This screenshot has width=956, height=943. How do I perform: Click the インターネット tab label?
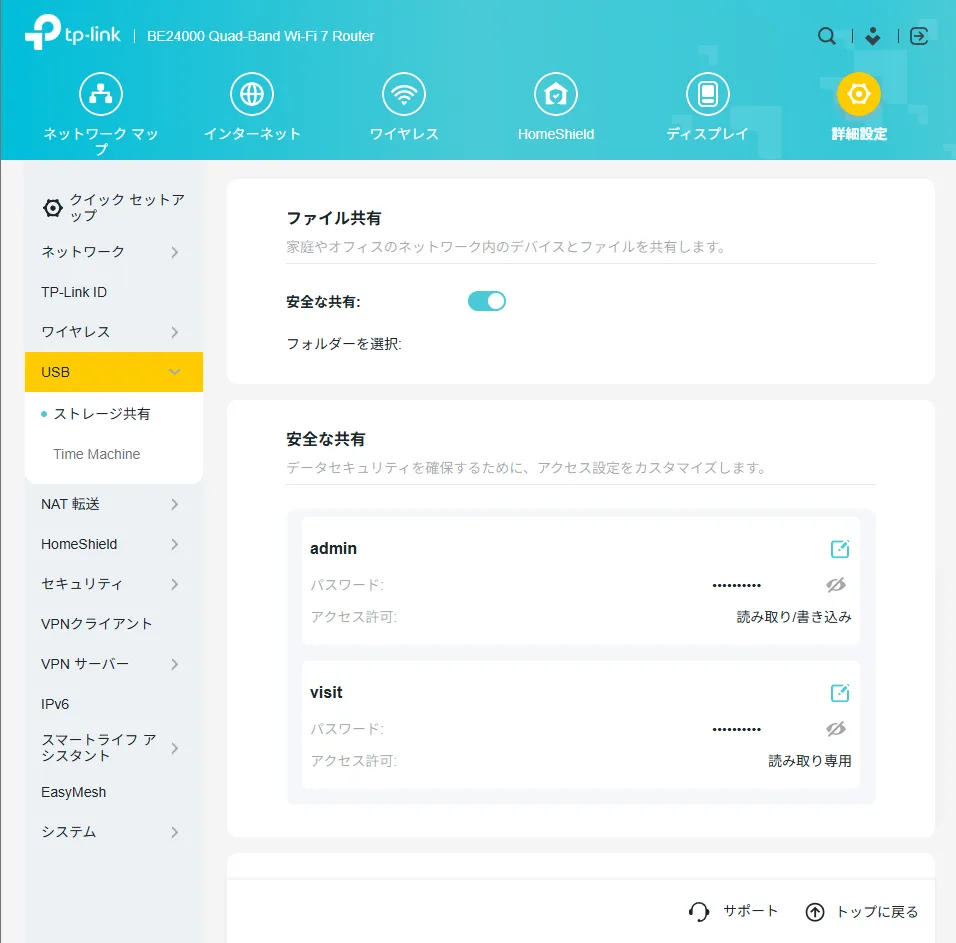252,133
